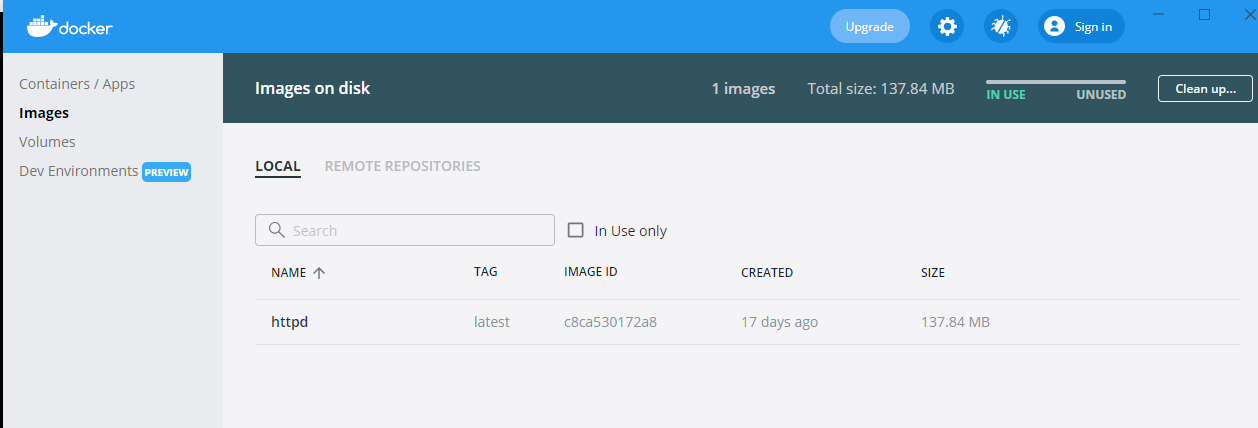The width and height of the screenshot is (1258, 428).
Task: Click the 137.84 MB size cell
Action: (x=955, y=322)
